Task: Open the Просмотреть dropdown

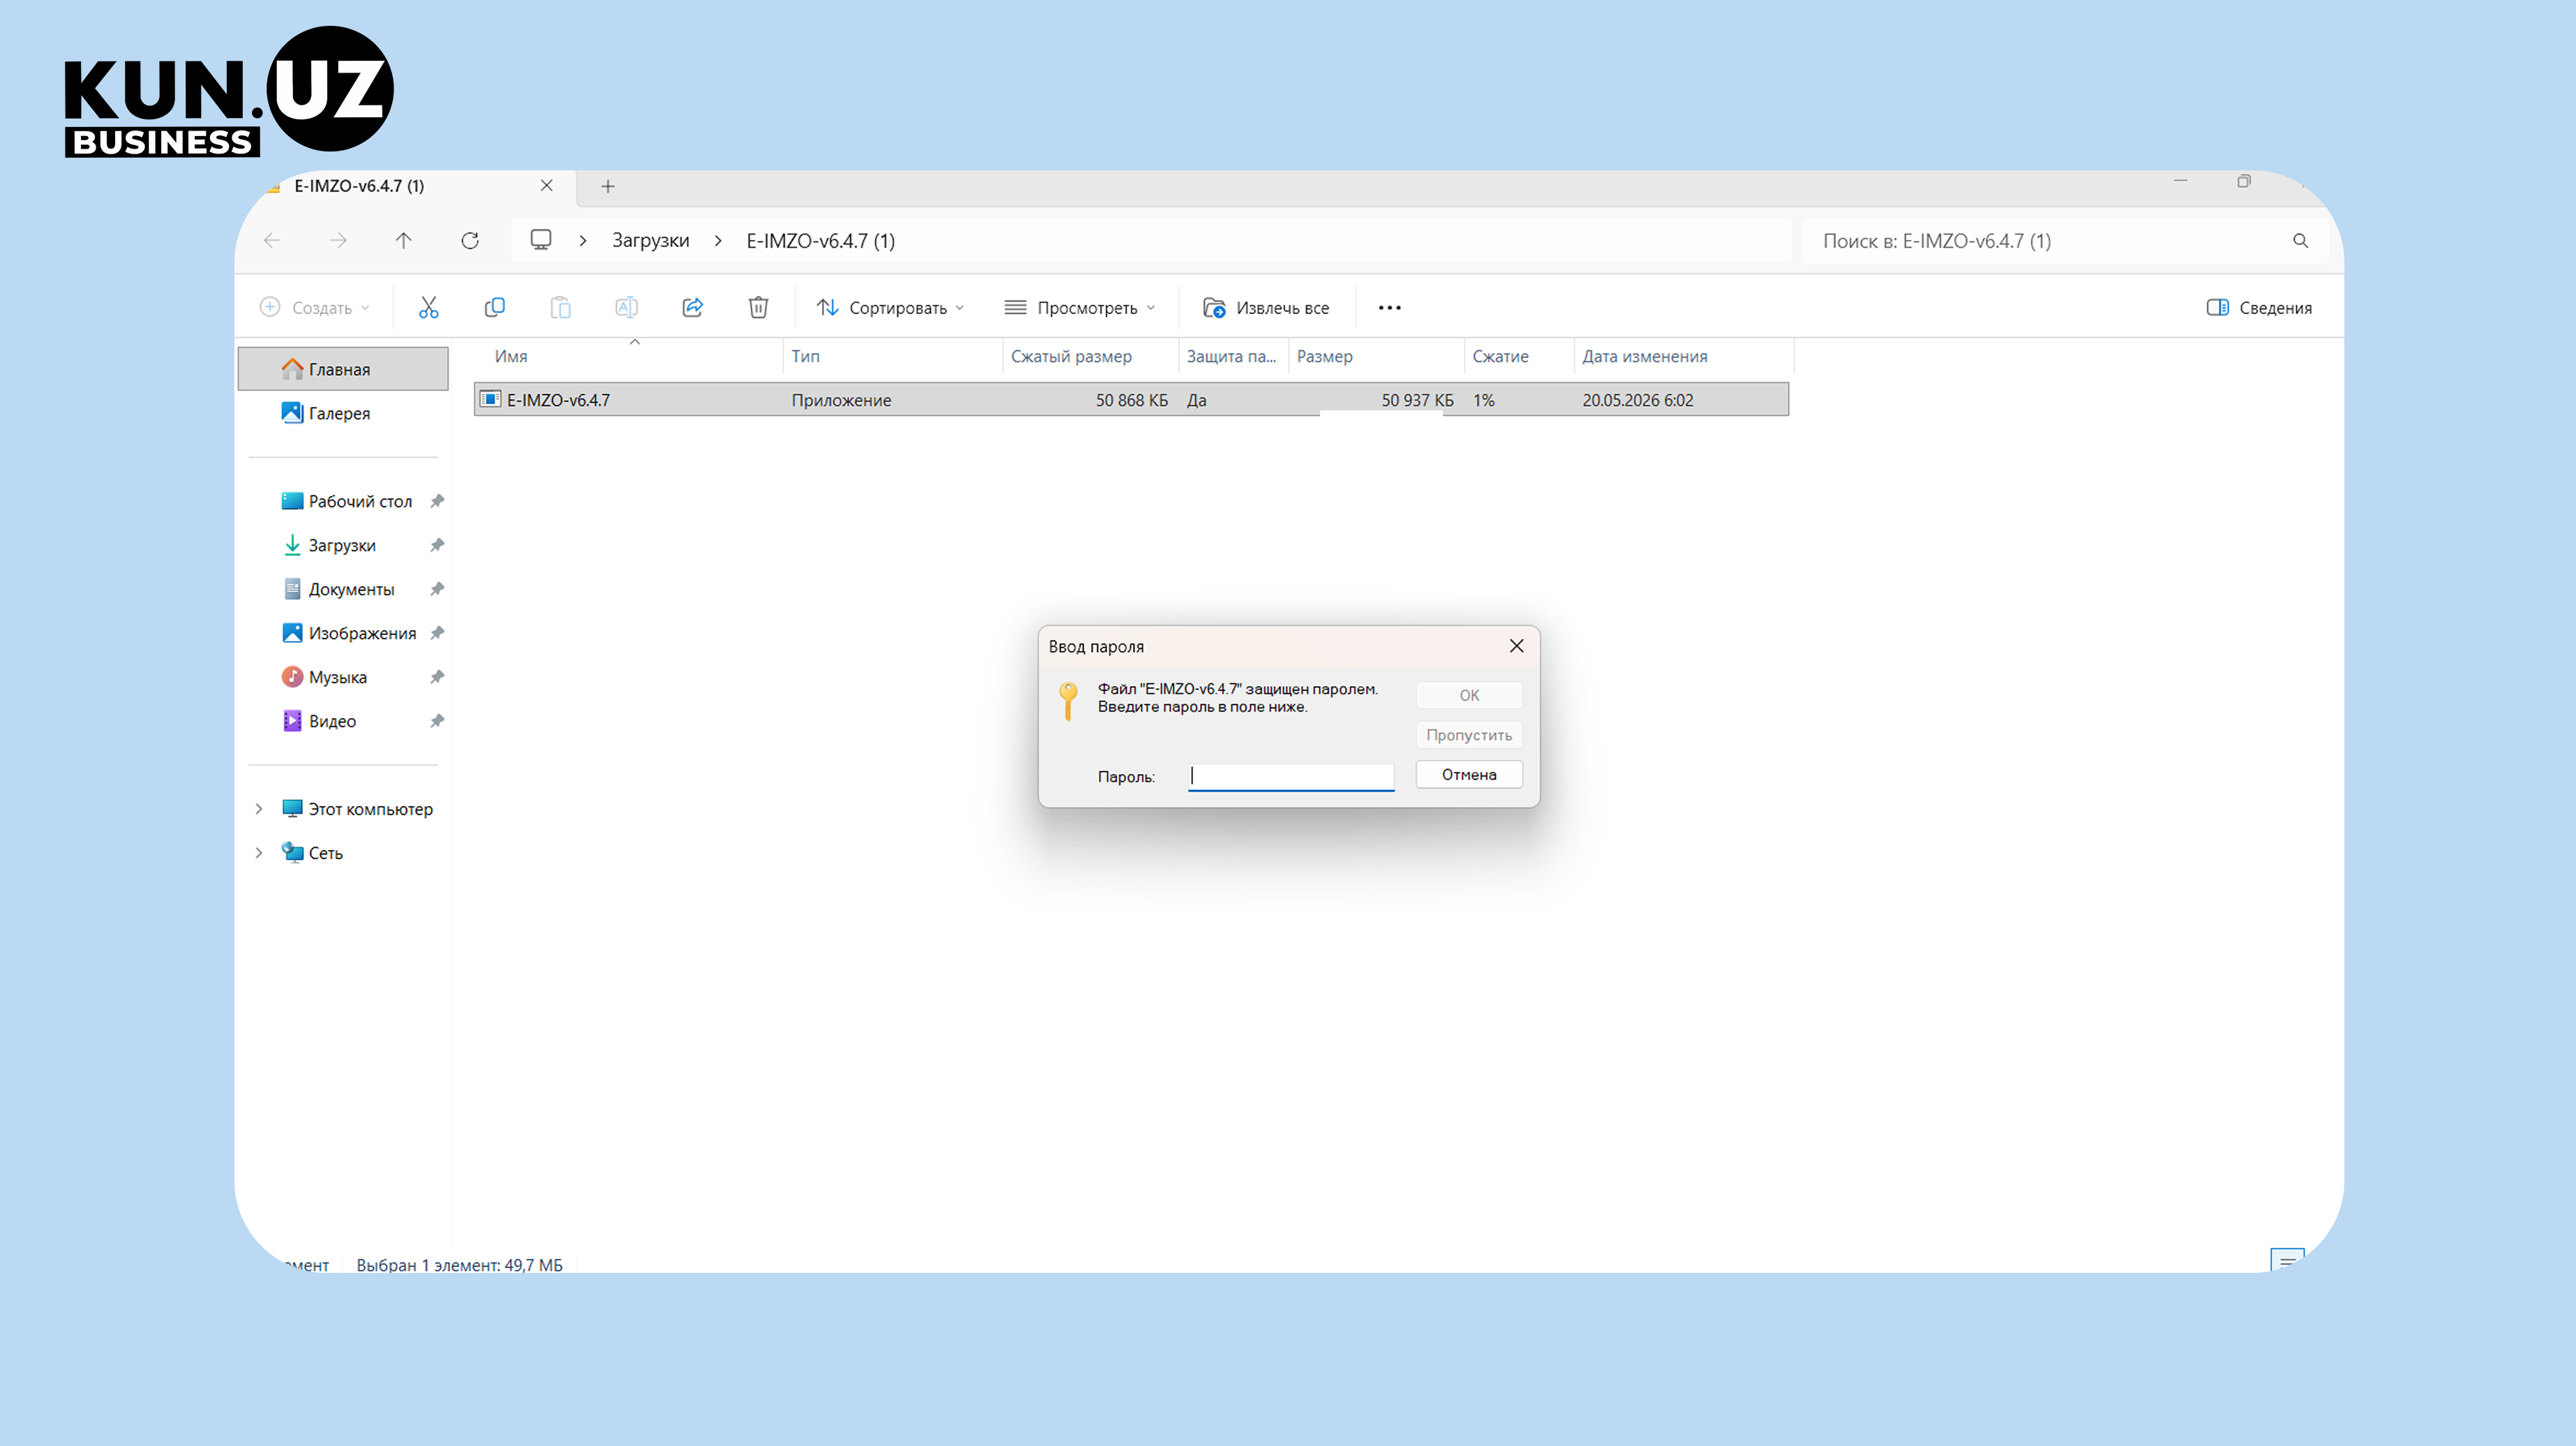Action: pos(1080,307)
